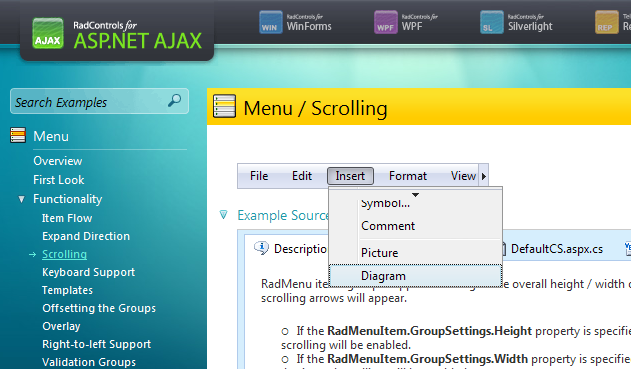631x369 pixels.
Task: Click the Menu heading in sidebar
Action: click(x=51, y=136)
